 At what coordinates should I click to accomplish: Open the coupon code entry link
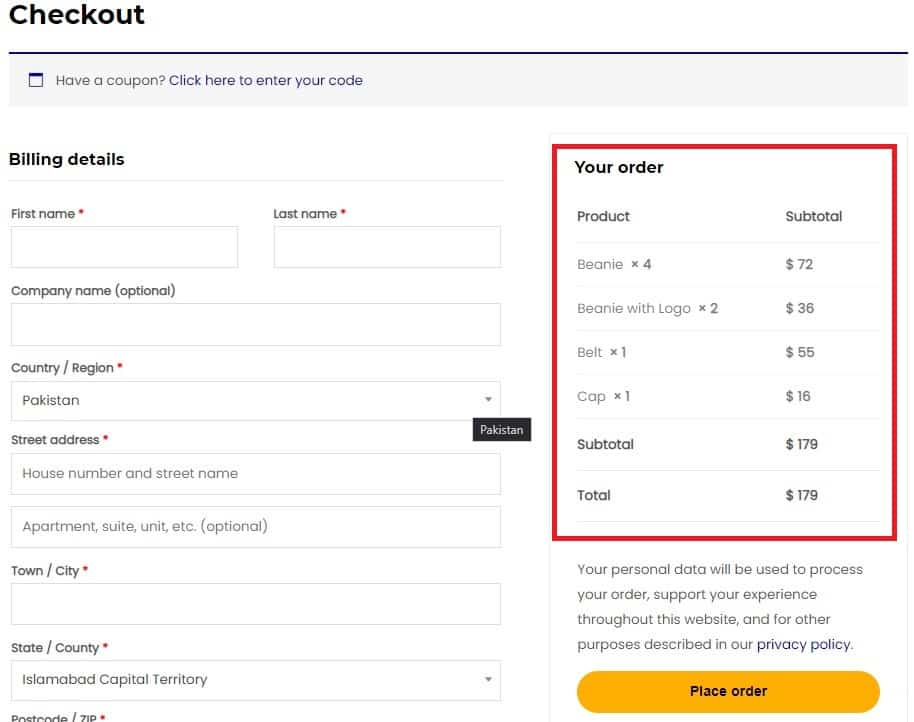266,80
